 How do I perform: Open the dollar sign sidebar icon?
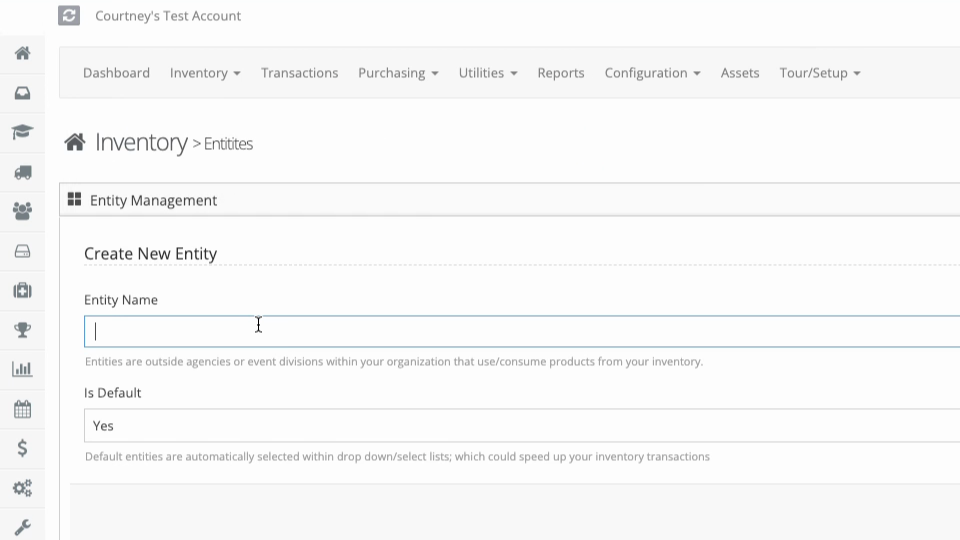click(23, 448)
